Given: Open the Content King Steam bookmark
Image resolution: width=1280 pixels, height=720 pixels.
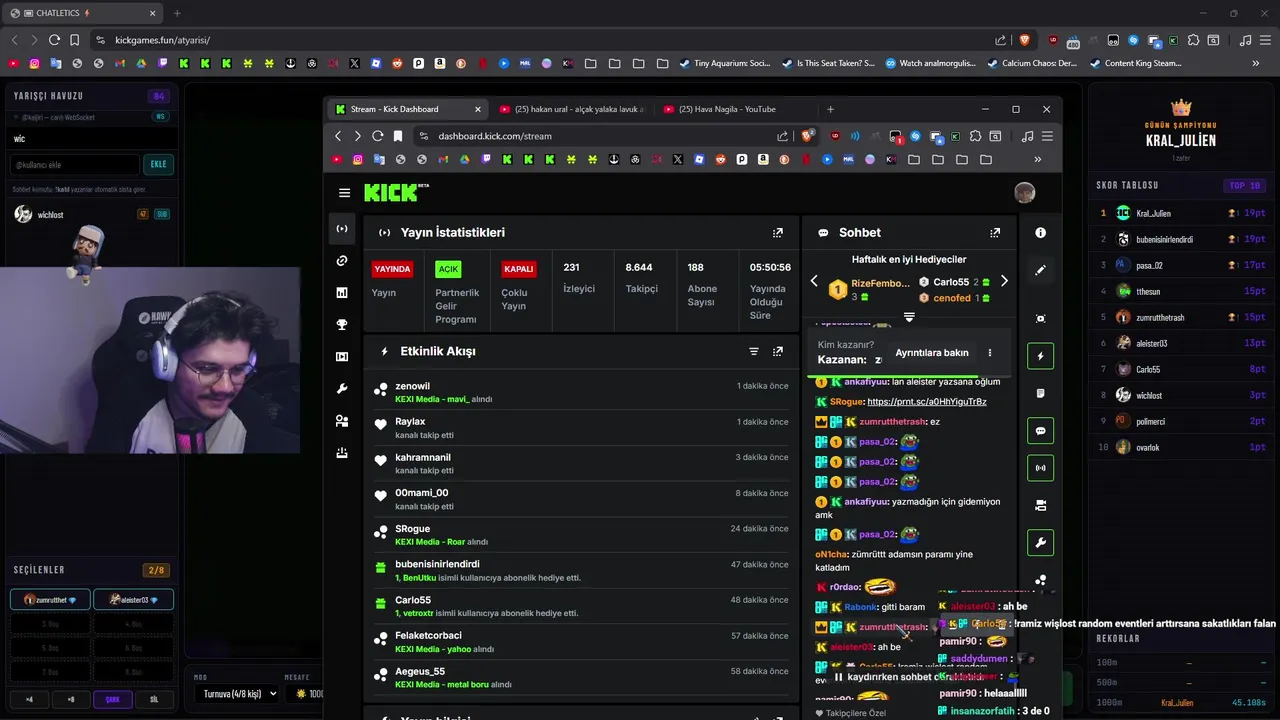Looking at the screenshot, I should tap(1135, 63).
